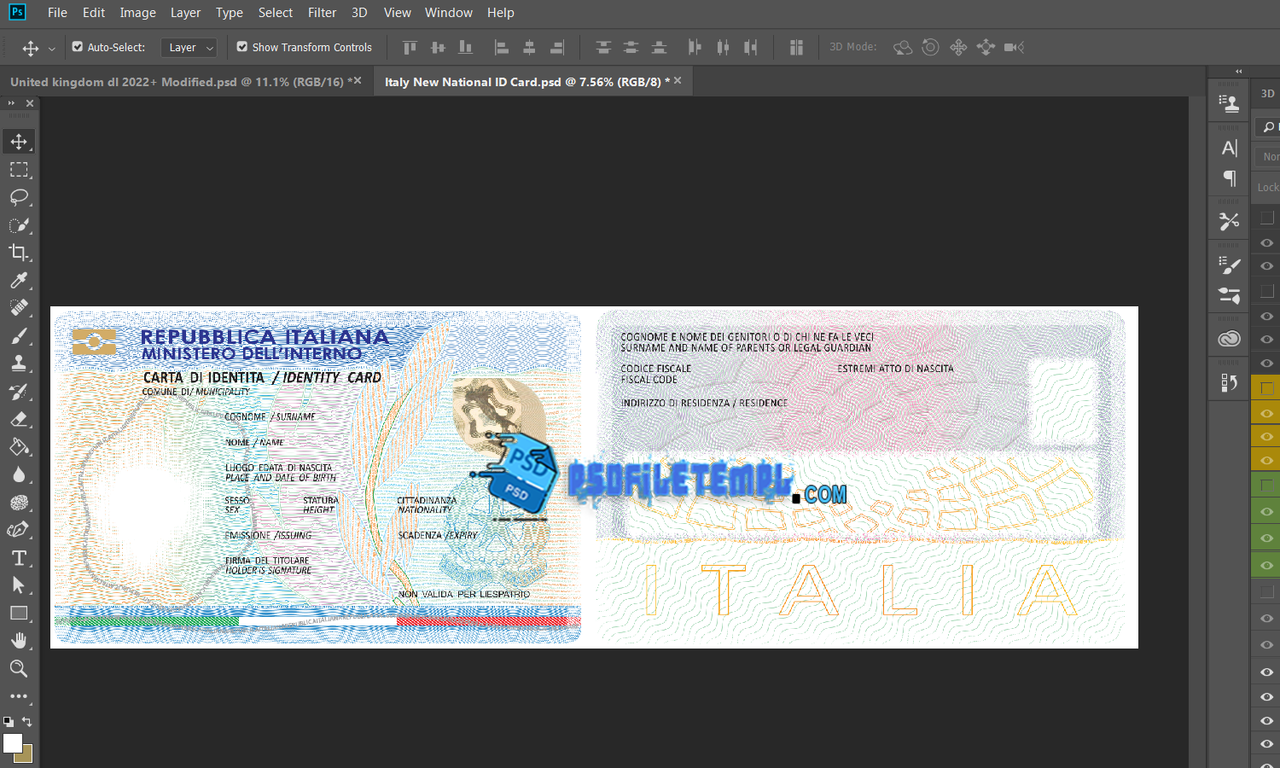Image resolution: width=1280 pixels, height=768 pixels.
Task: Open the Tool Presets panel icon
Action: (1230, 221)
